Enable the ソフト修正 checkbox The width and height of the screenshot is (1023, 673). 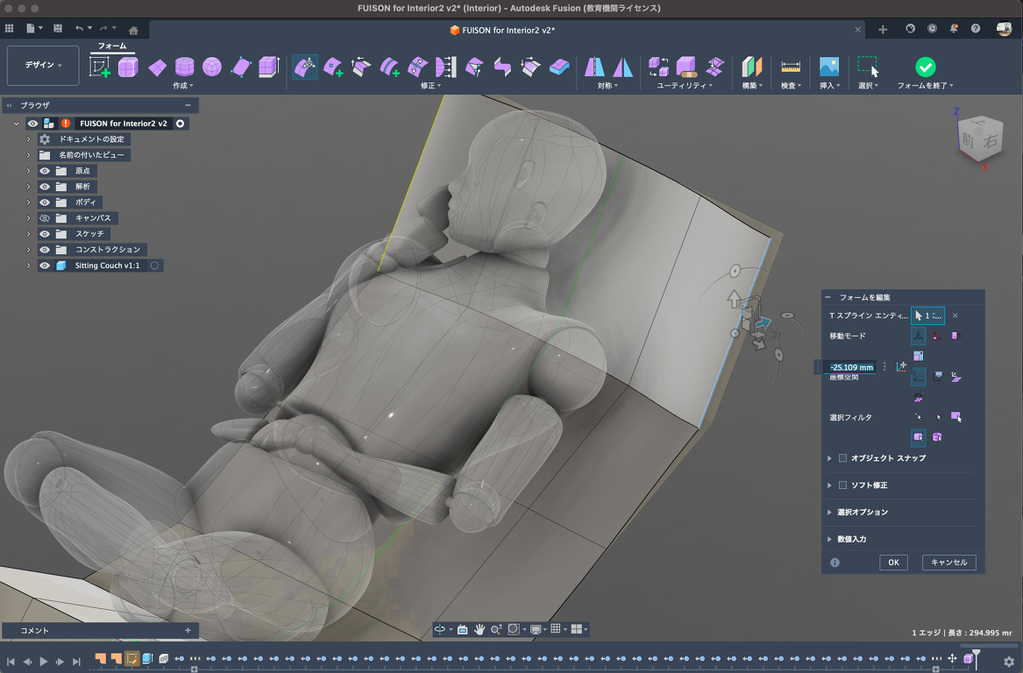(x=843, y=485)
